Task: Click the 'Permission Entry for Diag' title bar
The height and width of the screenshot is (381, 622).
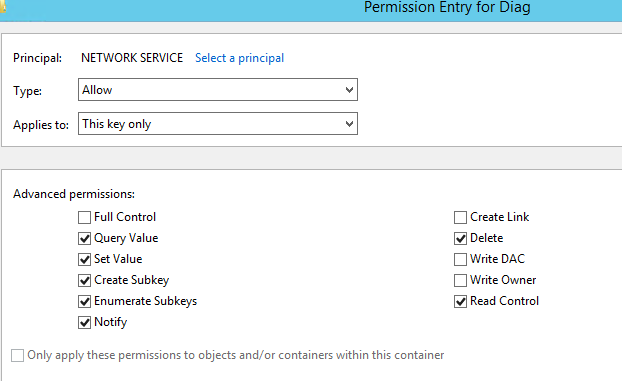Action: (x=447, y=7)
